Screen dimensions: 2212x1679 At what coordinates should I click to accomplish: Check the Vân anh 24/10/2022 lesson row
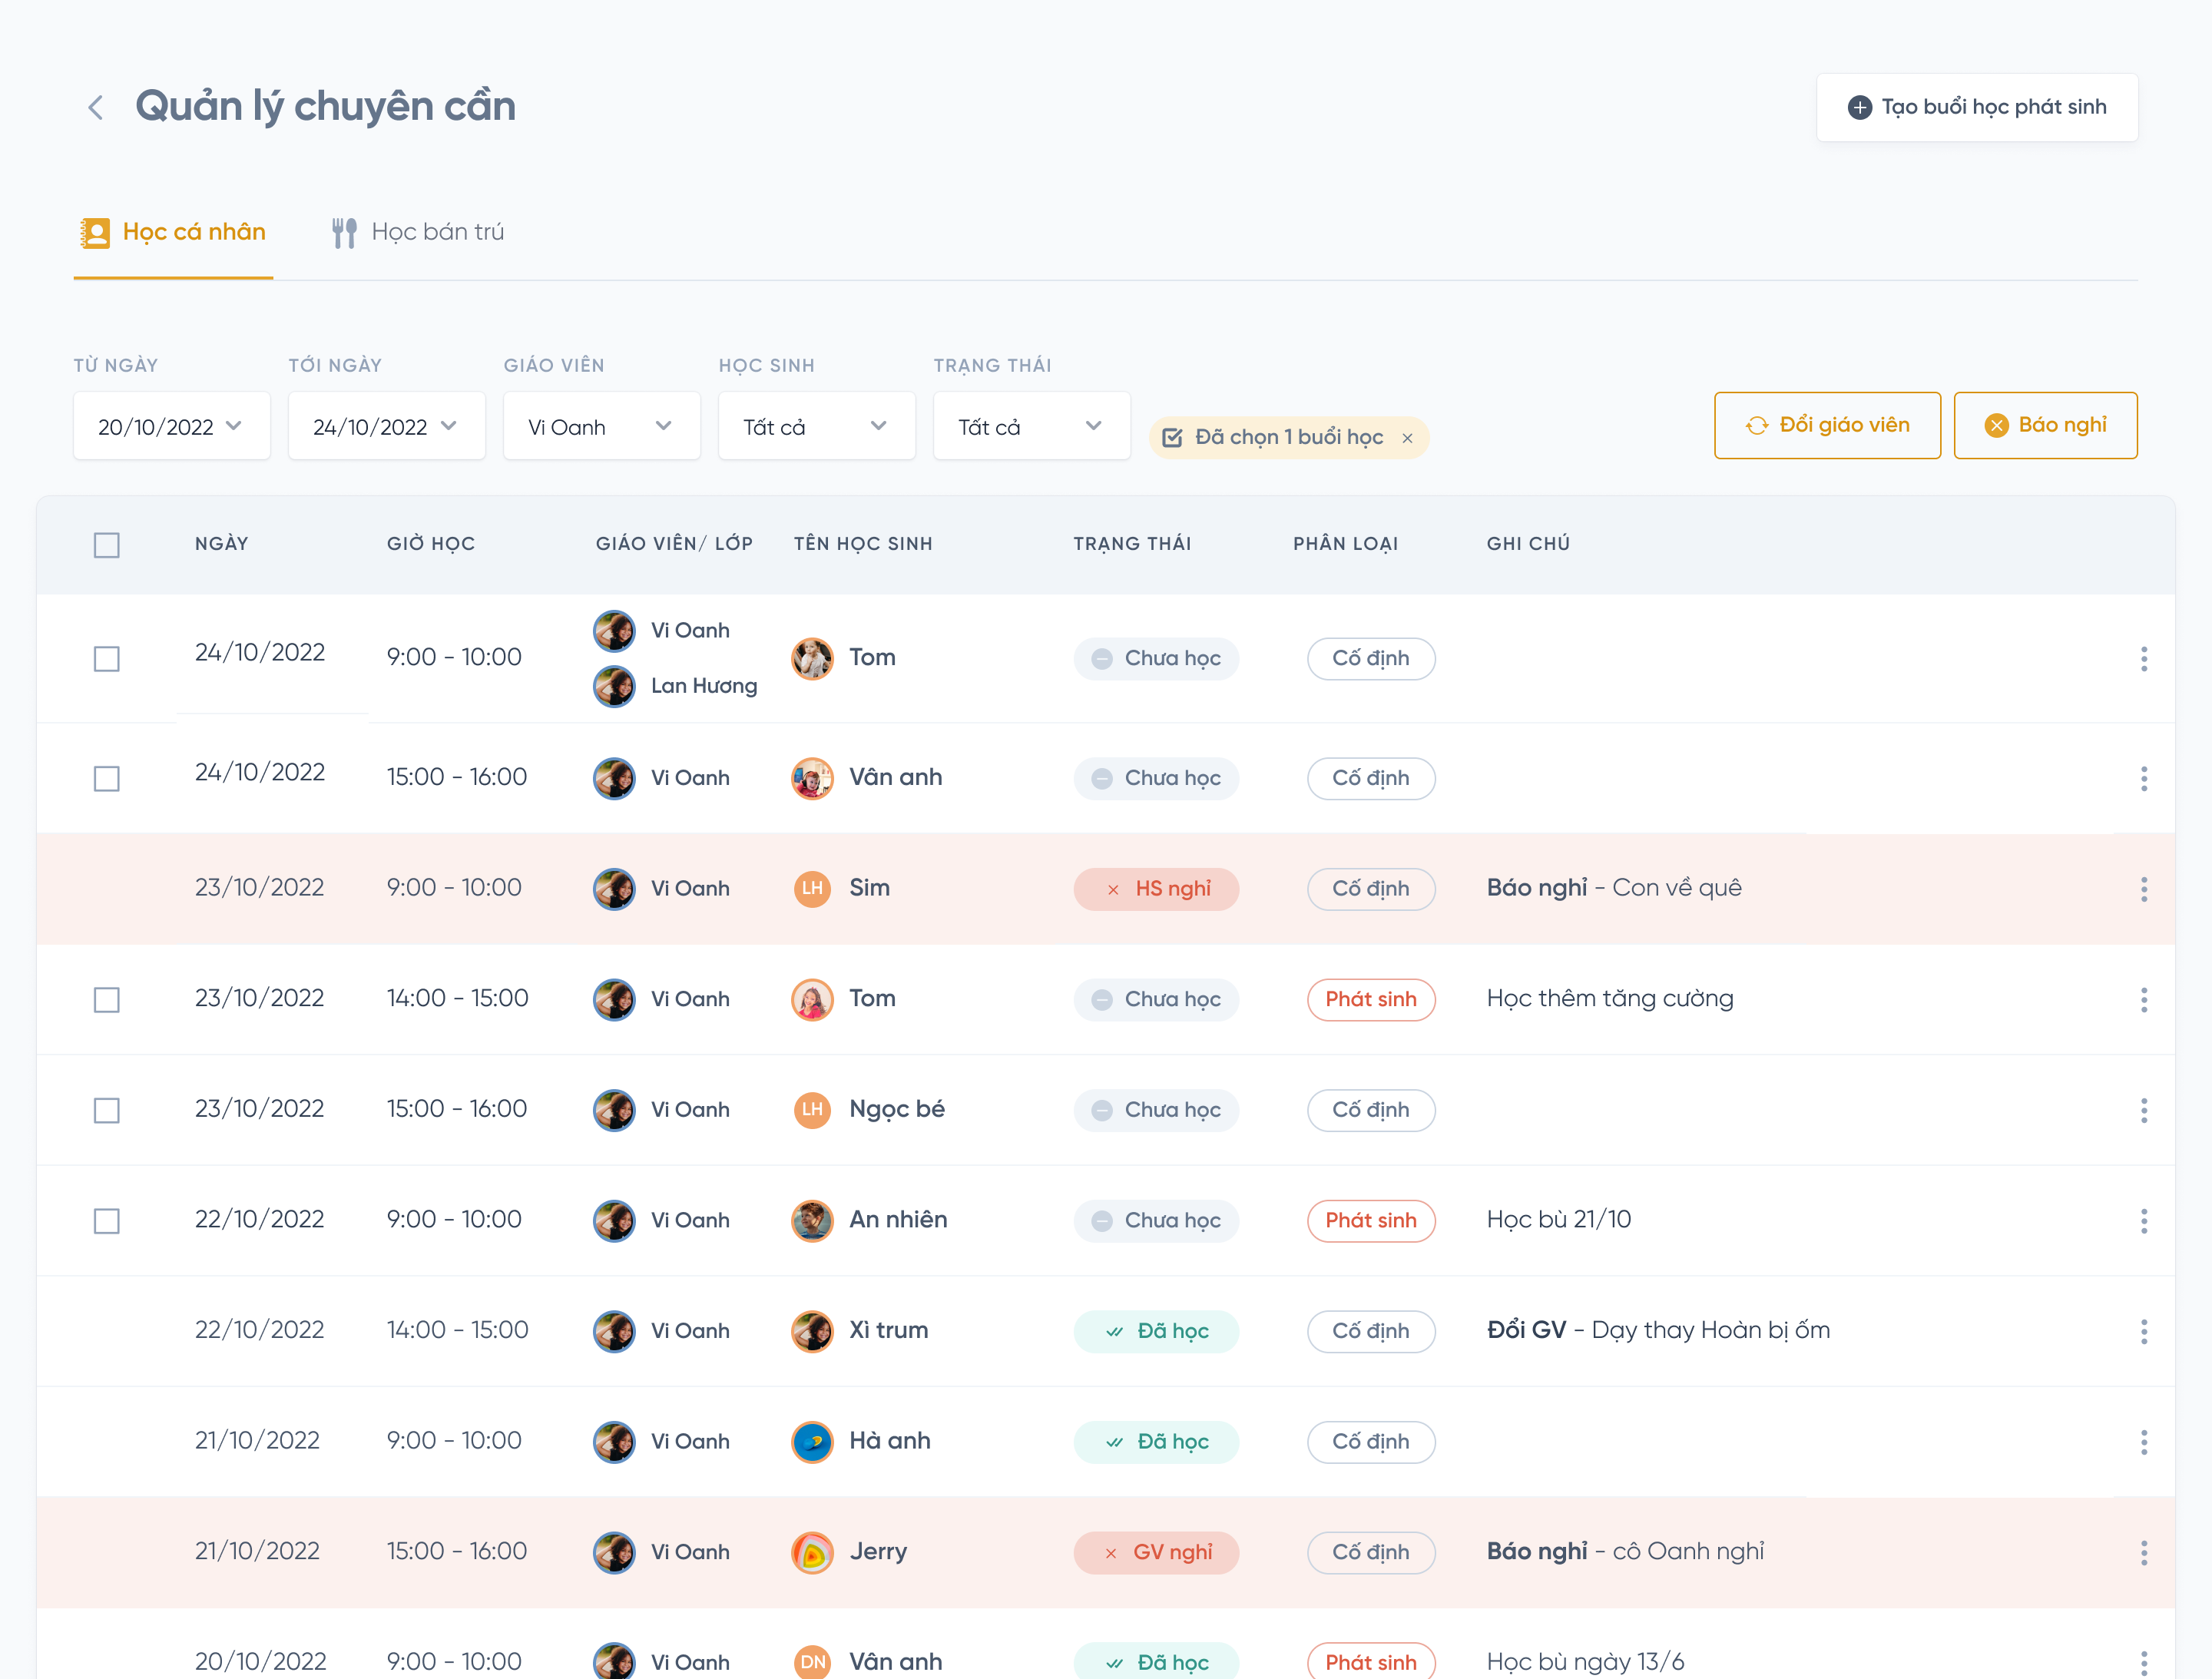point(107,778)
